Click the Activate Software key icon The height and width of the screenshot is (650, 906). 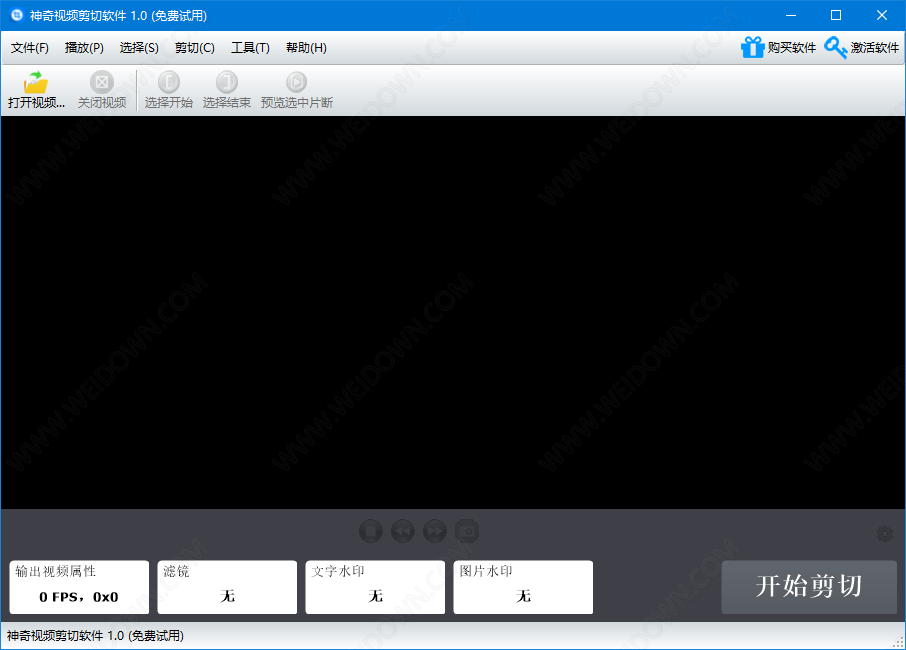click(x=836, y=47)
